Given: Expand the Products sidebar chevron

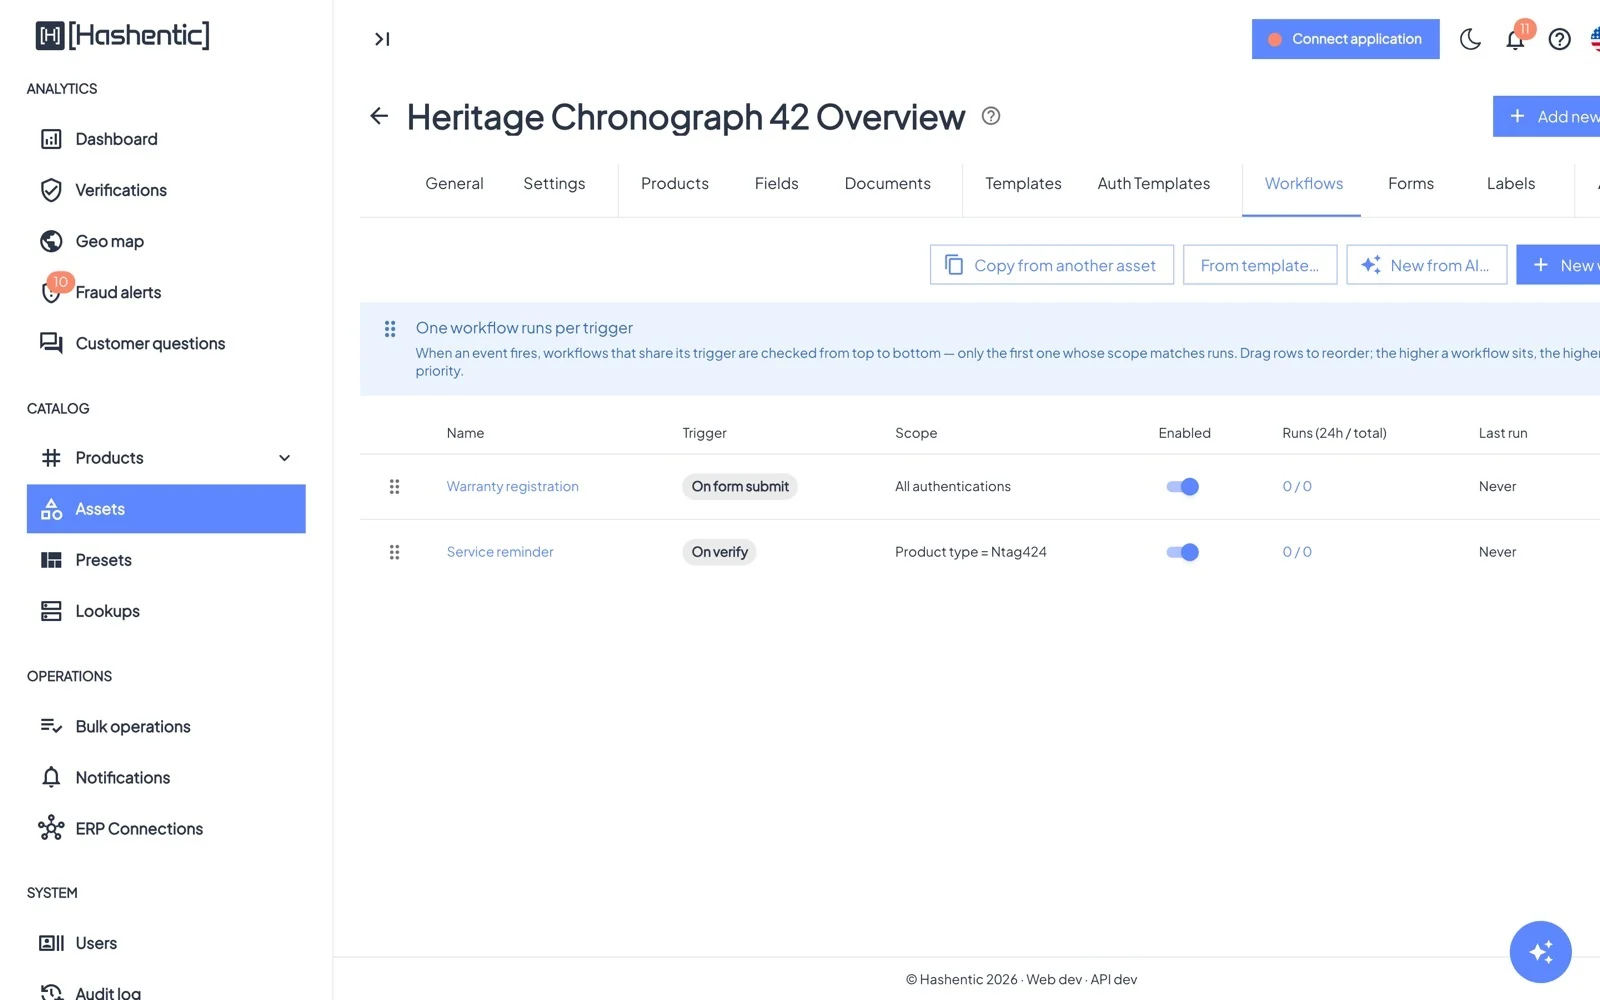Looking at the screenshot, I should click(284, 458).
